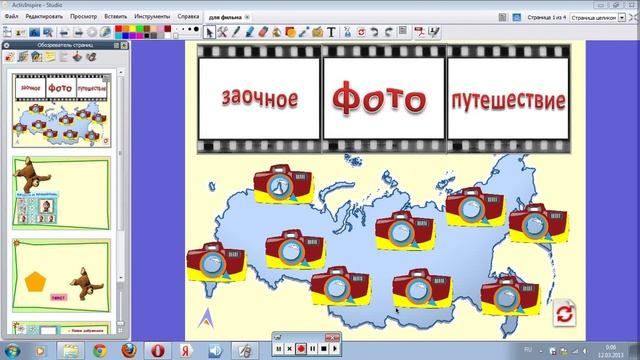The height and width of the screenshot is (360, 640).
Task: Pin the Page Browser panel
Action: [x=124, y=45]
